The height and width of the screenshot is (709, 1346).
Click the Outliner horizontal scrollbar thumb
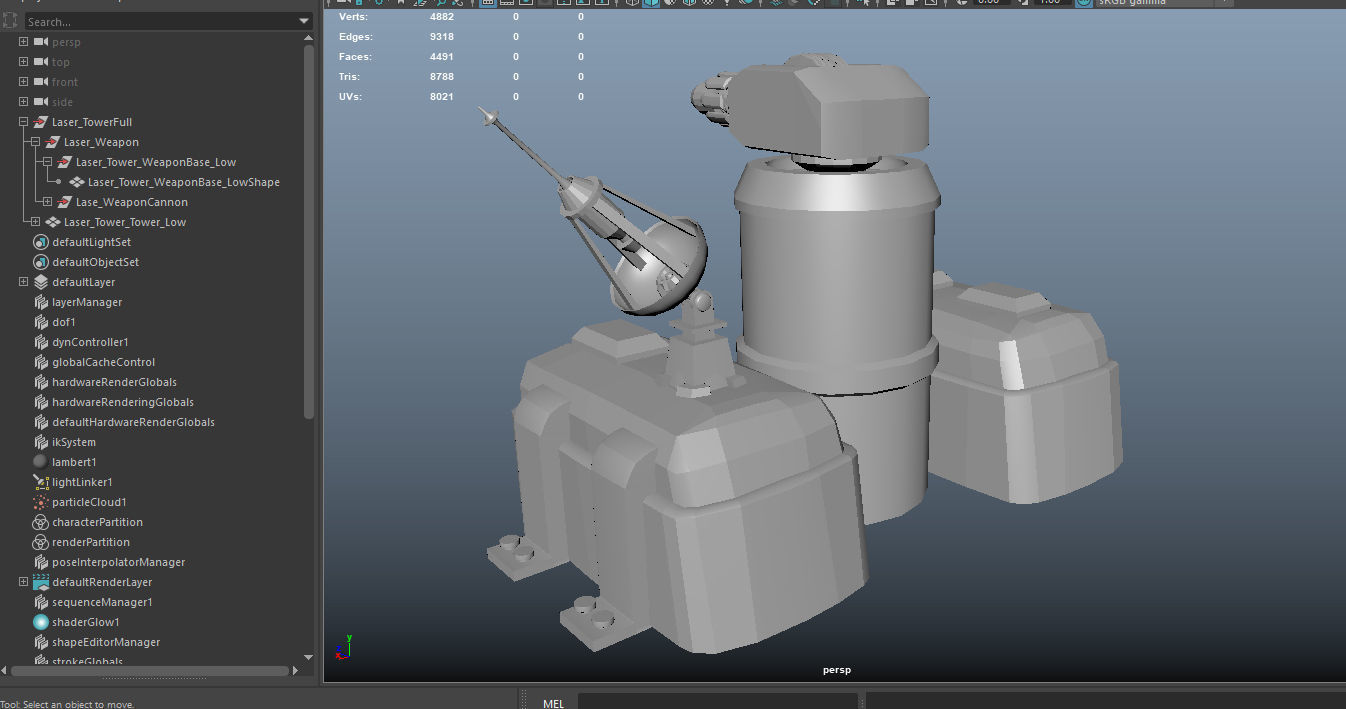pos(148,671)
